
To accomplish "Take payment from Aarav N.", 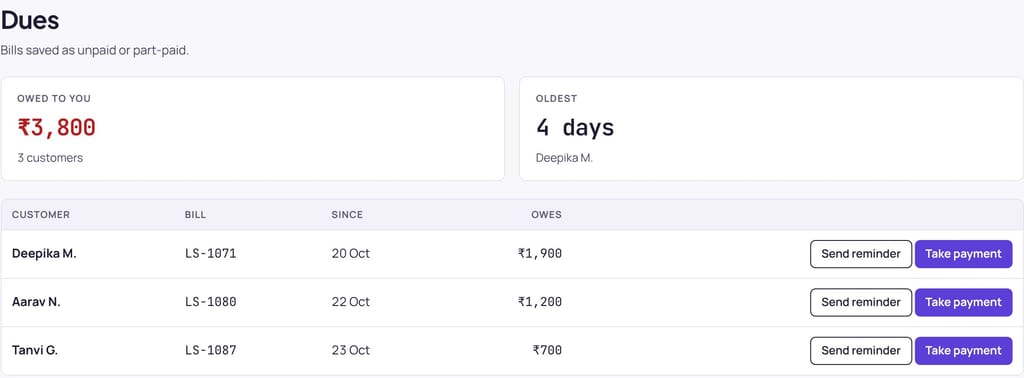I will (963, 302).
